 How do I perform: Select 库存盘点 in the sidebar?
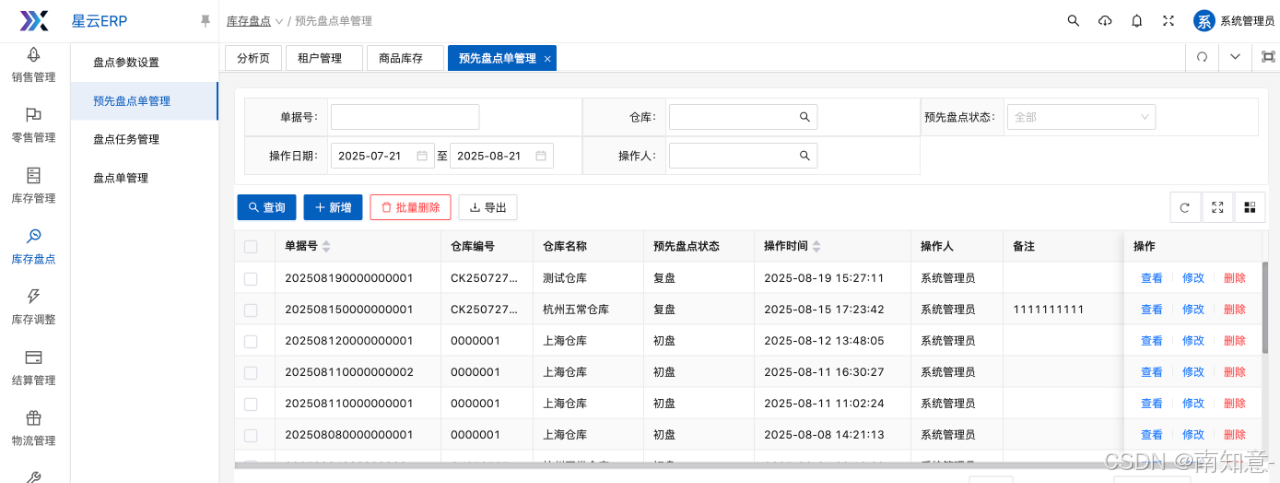pos(34,246)
